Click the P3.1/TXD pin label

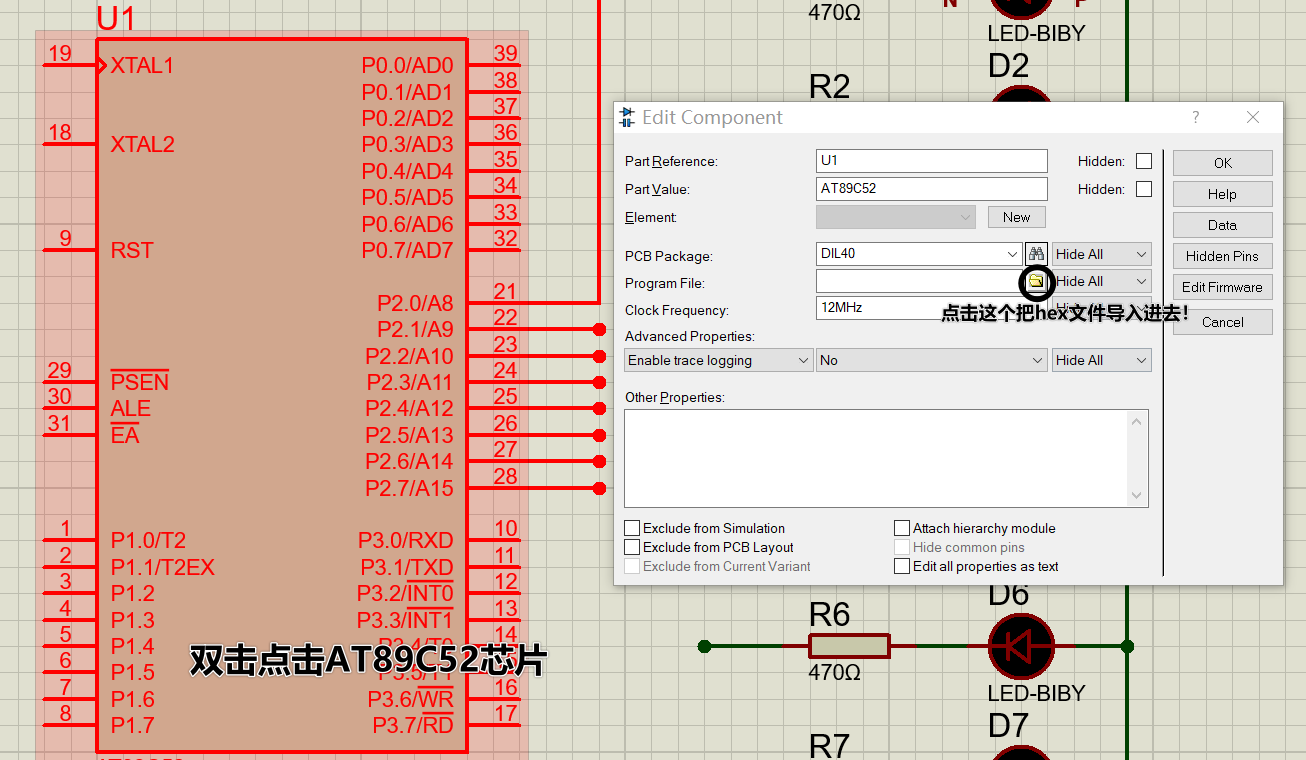click(406, 567)
